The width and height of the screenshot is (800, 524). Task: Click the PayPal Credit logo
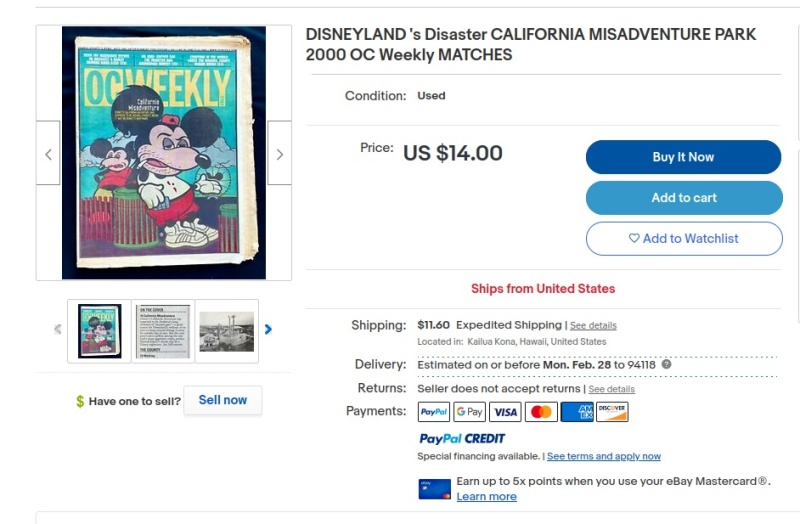pyautogui.click(x=462, y=438)
